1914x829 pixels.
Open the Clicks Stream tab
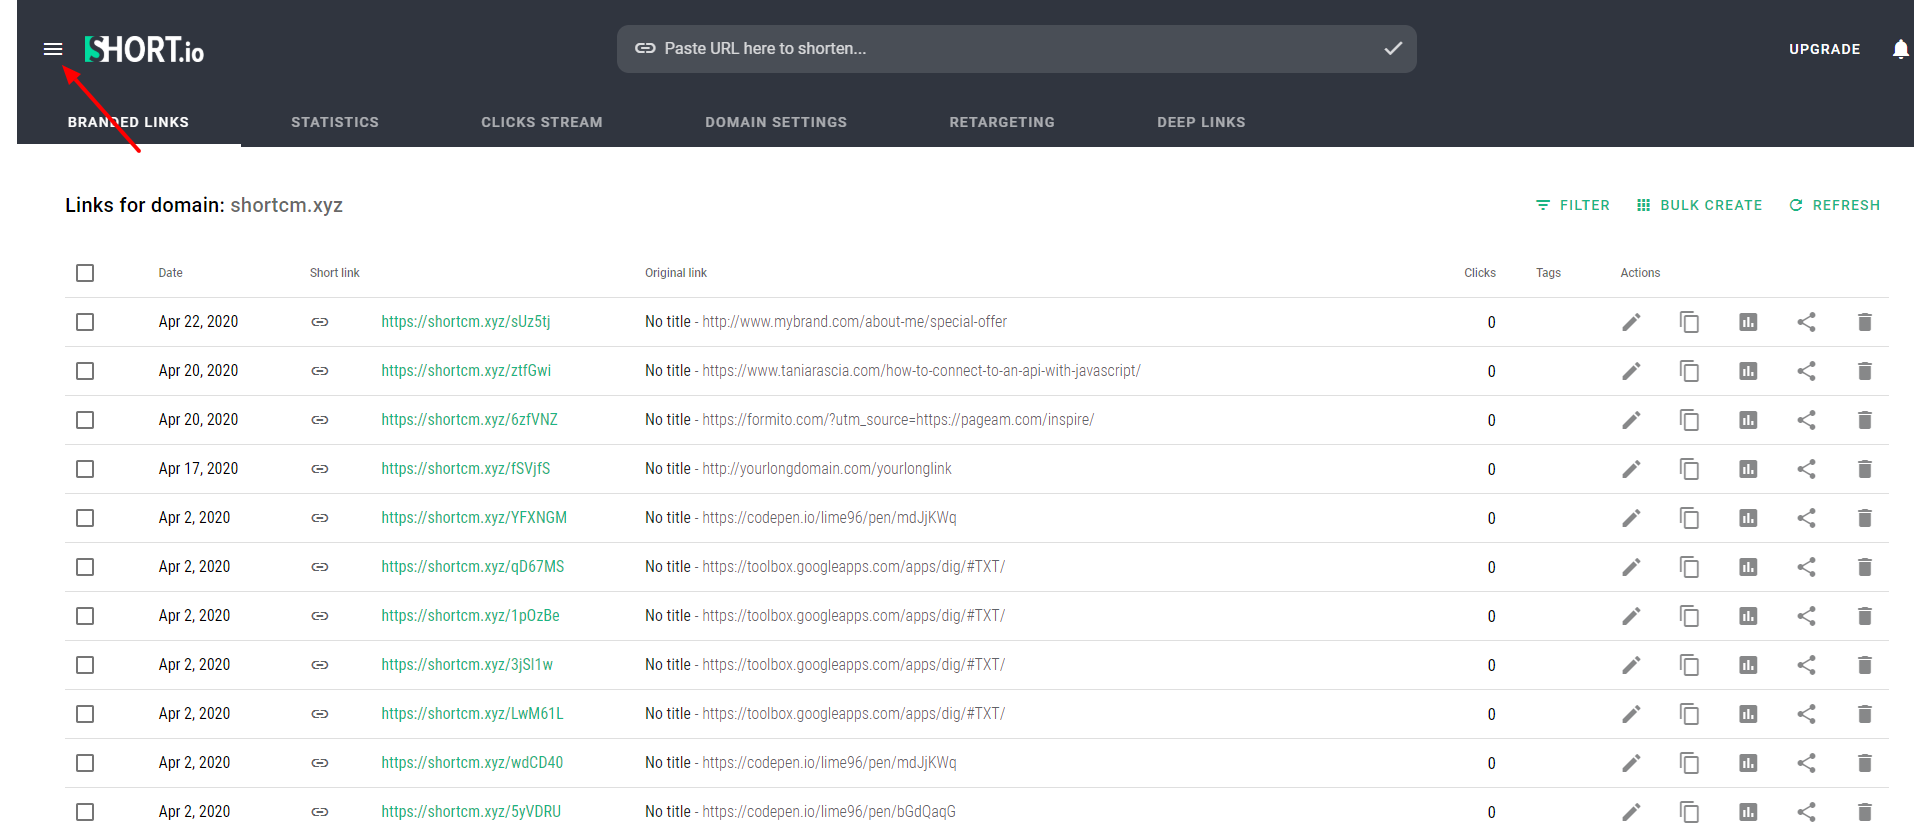click(542, 122)
